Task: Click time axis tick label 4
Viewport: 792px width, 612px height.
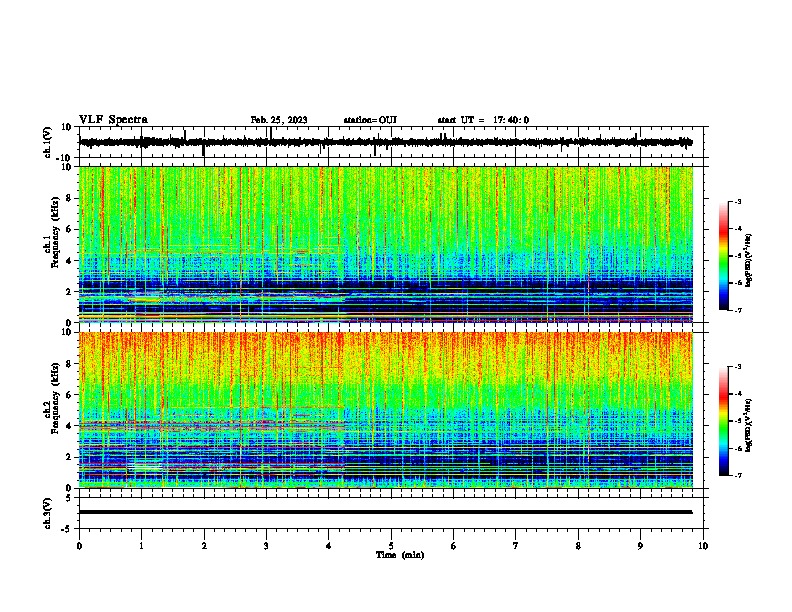Action: click(x=329, y=546)
